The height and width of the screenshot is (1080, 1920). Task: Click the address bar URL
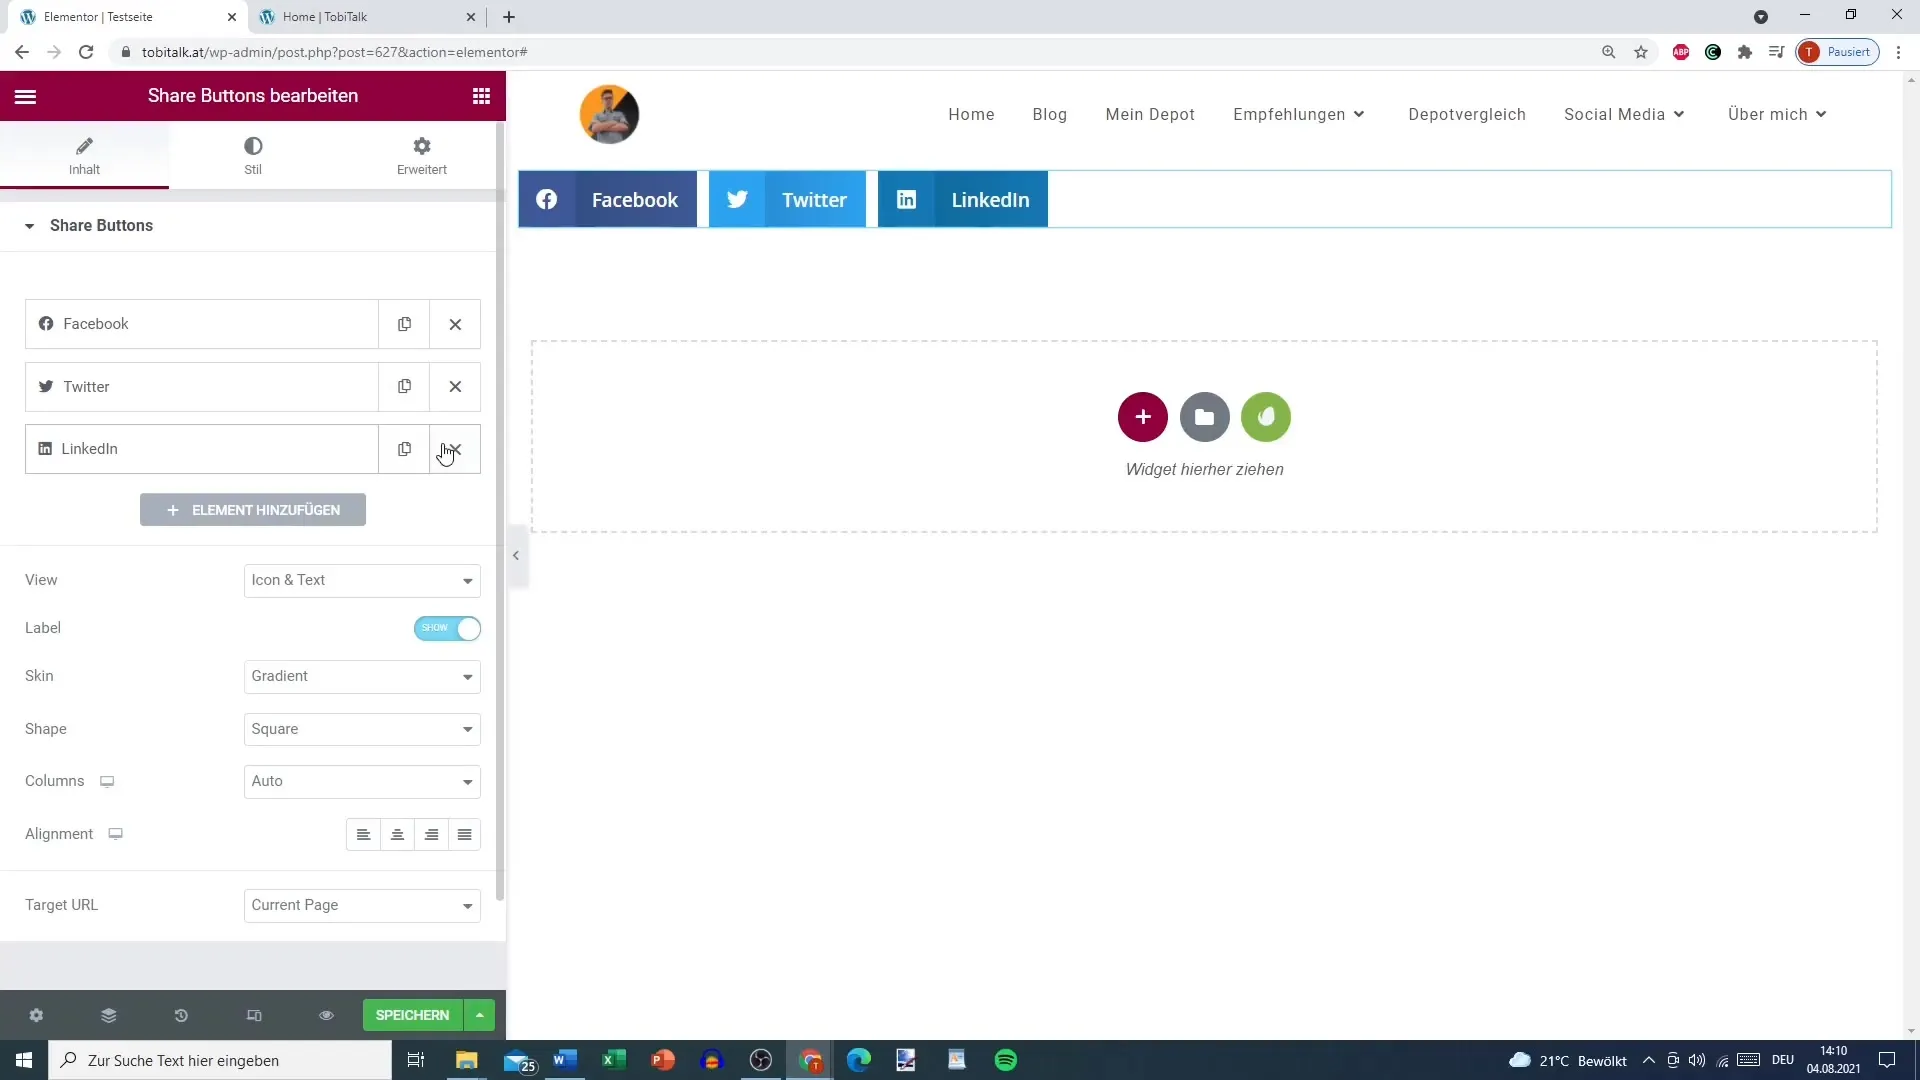[334, 52]
